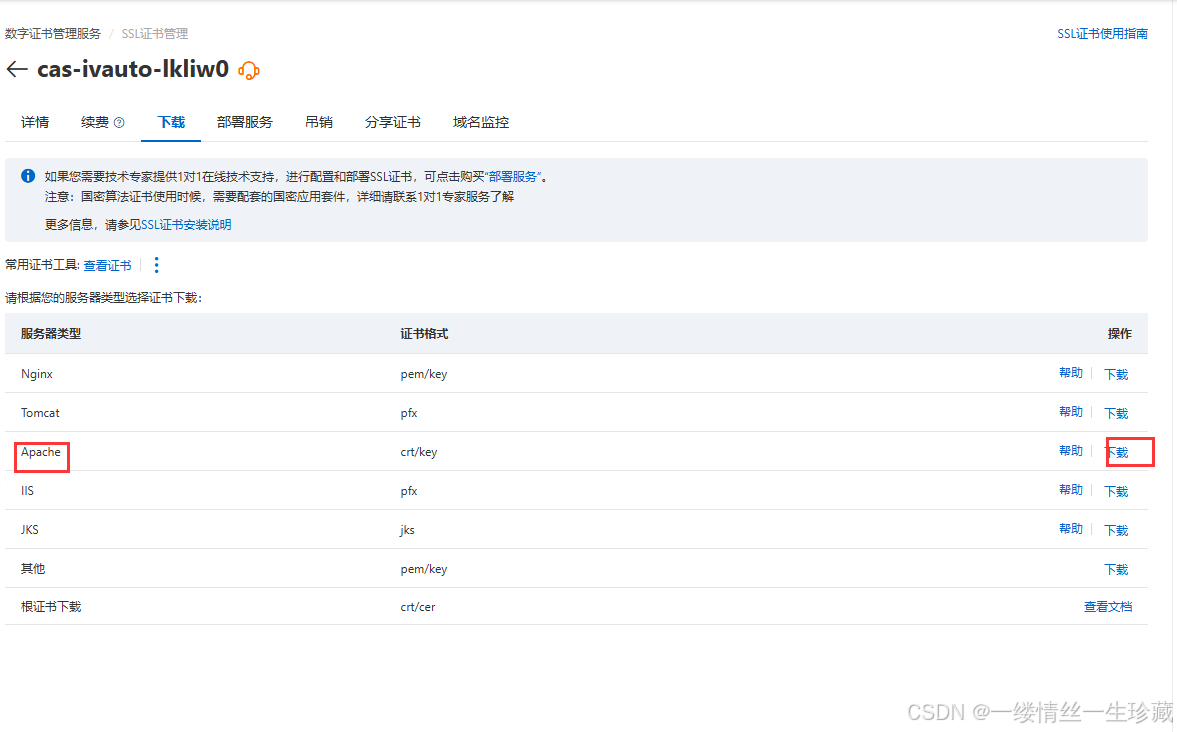This screenshot has width=1177, height=732.
Task: Open 查看文档 for 根证书下载
Action: pos(1108,606)
